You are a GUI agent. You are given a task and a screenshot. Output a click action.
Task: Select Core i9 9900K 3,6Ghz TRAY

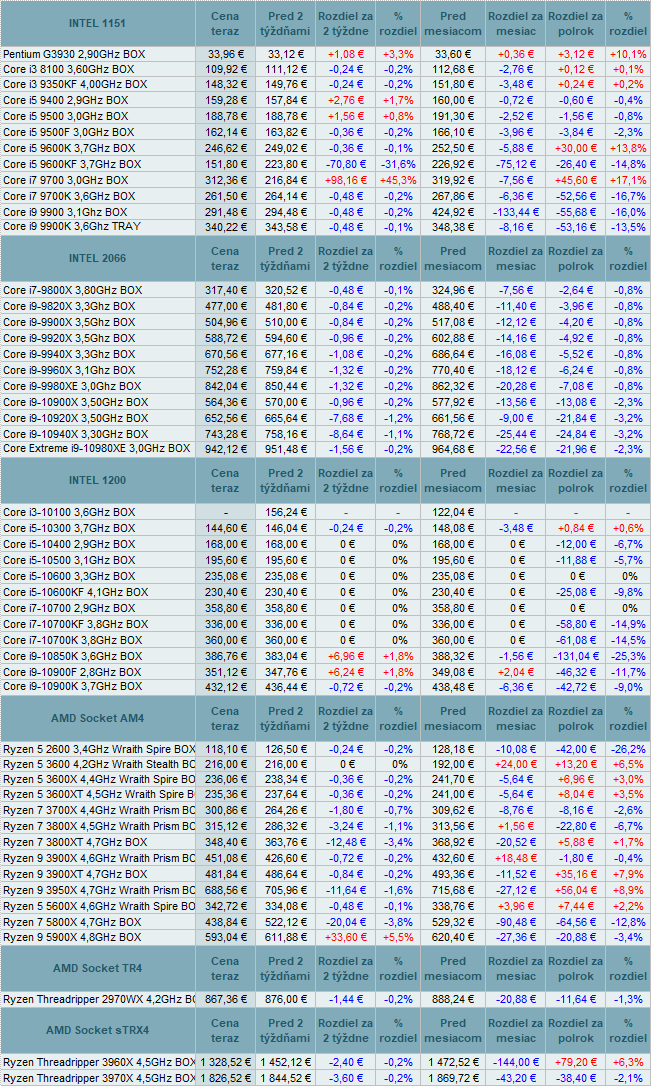[x=72, y=227]
